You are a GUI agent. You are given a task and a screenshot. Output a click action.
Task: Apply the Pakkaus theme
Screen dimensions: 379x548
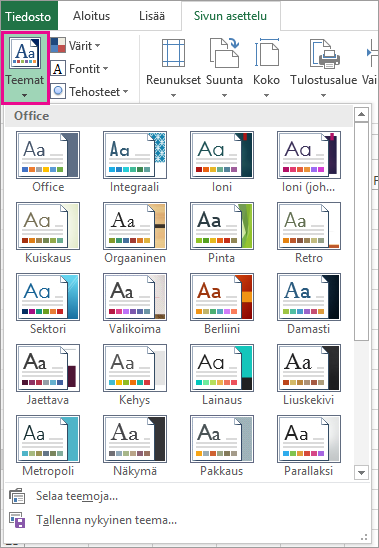pyautogui.click(x=222, y=446)
